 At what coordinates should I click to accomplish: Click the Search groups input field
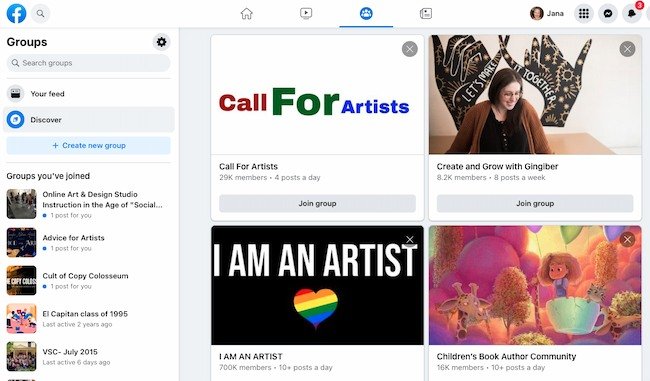[x=89, y=63]
